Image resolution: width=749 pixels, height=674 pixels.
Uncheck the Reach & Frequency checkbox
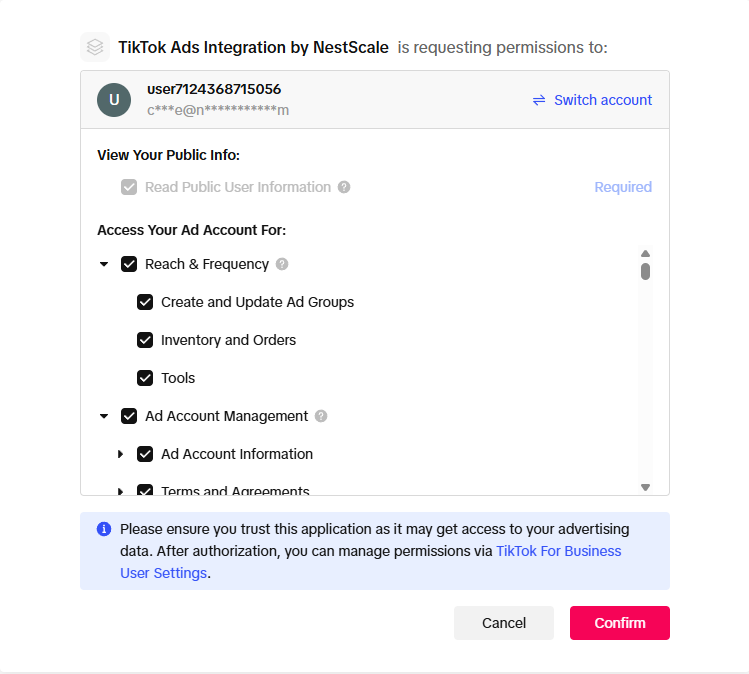(129, 264)
